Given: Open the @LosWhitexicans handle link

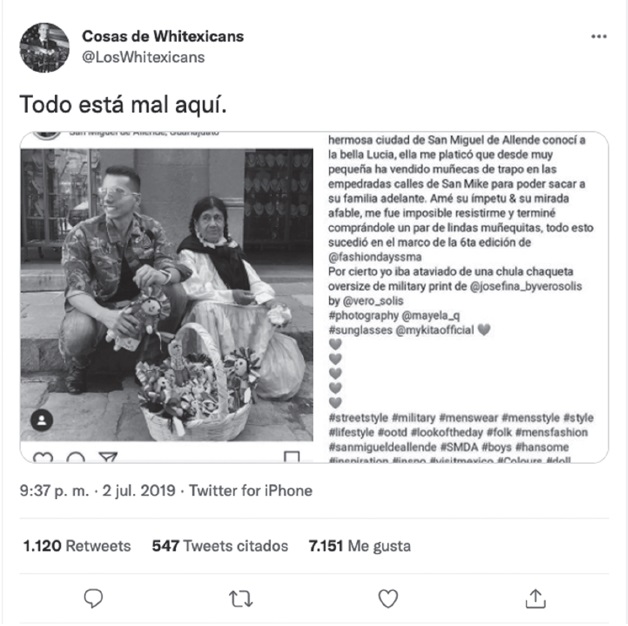Looking at the screenshot, I should [x=143, y=57].
